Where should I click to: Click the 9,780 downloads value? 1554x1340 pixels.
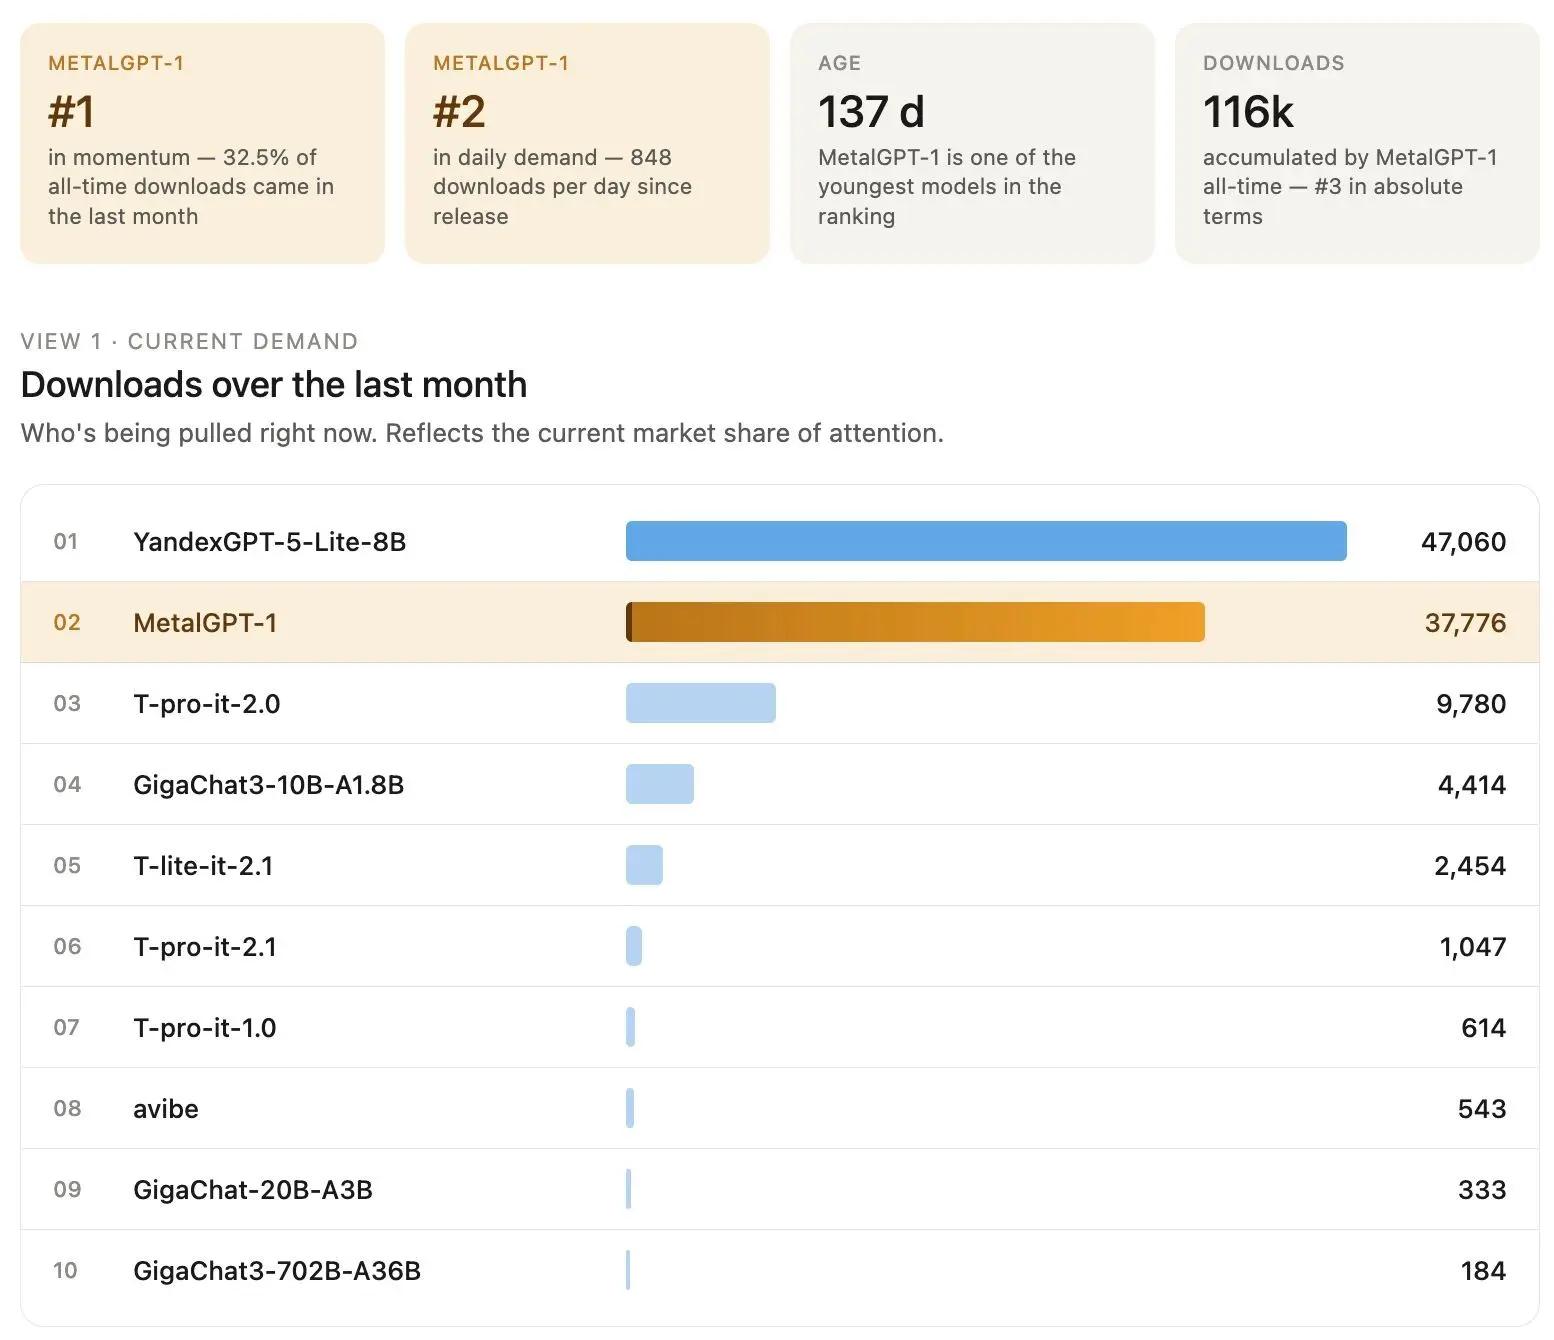(1471, 704)
